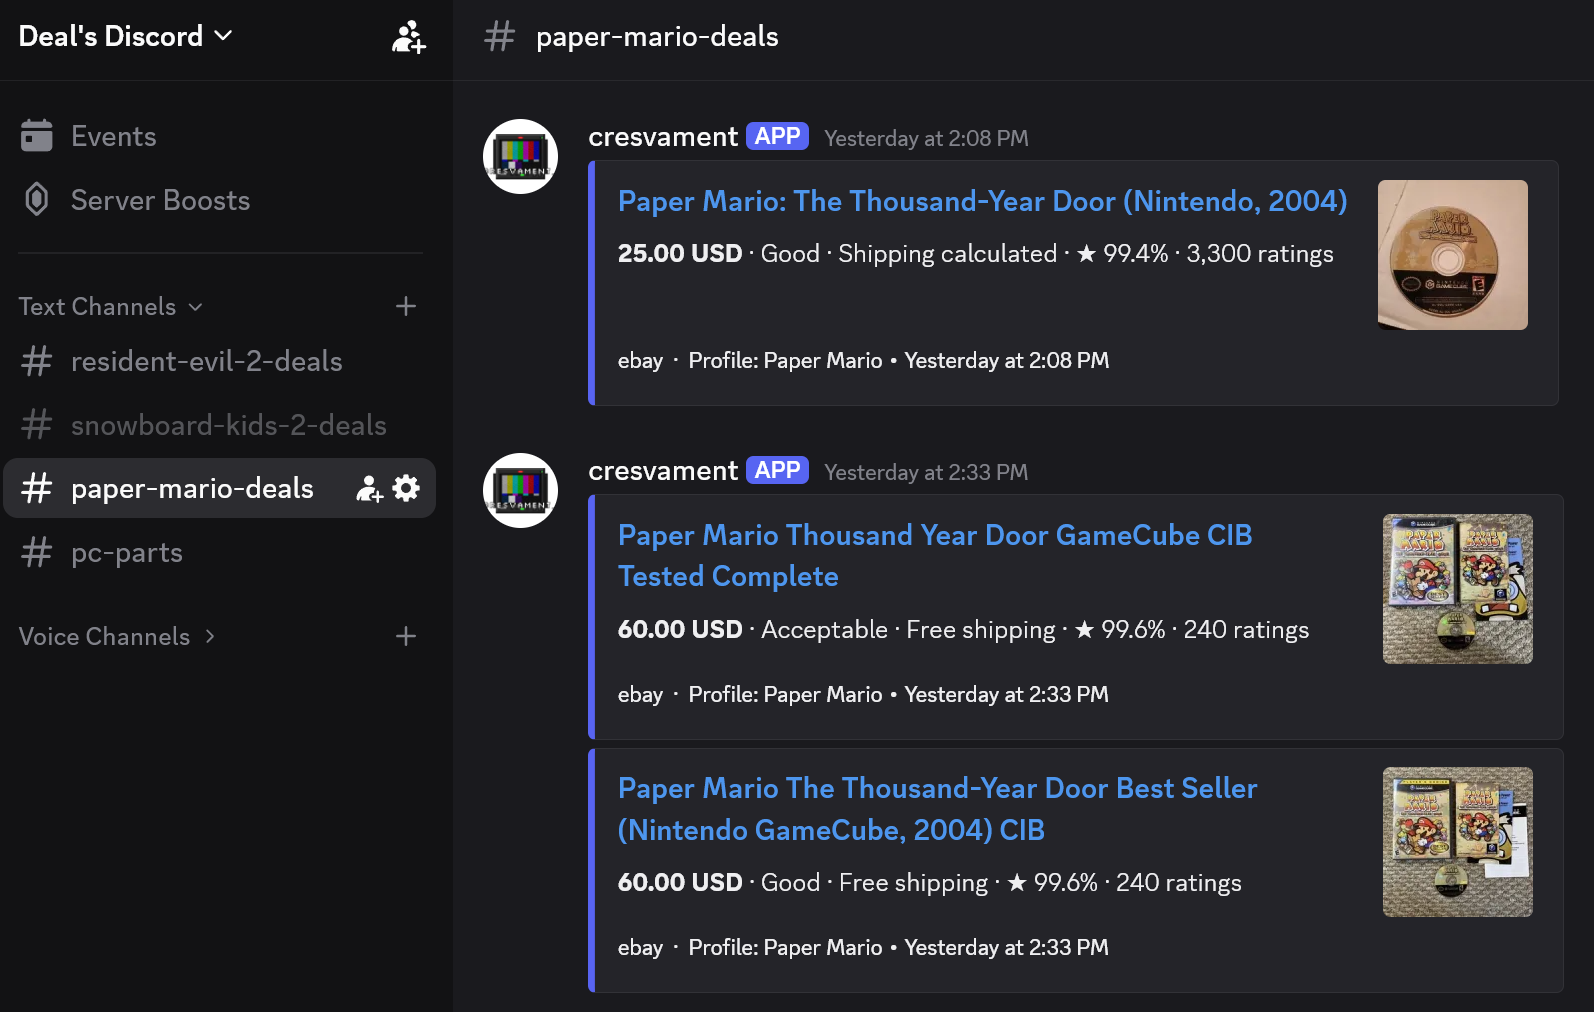The width and height of the screenshot is (1594, 1012).
Task: Click the invite people icon beside server name
Action: (x=408, y=37)
